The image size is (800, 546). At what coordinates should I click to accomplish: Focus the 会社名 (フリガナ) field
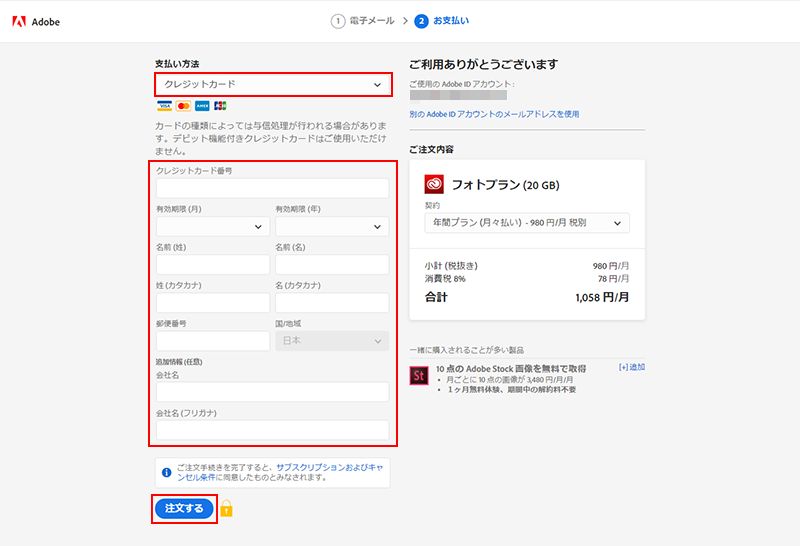click(x=272, y=430)
